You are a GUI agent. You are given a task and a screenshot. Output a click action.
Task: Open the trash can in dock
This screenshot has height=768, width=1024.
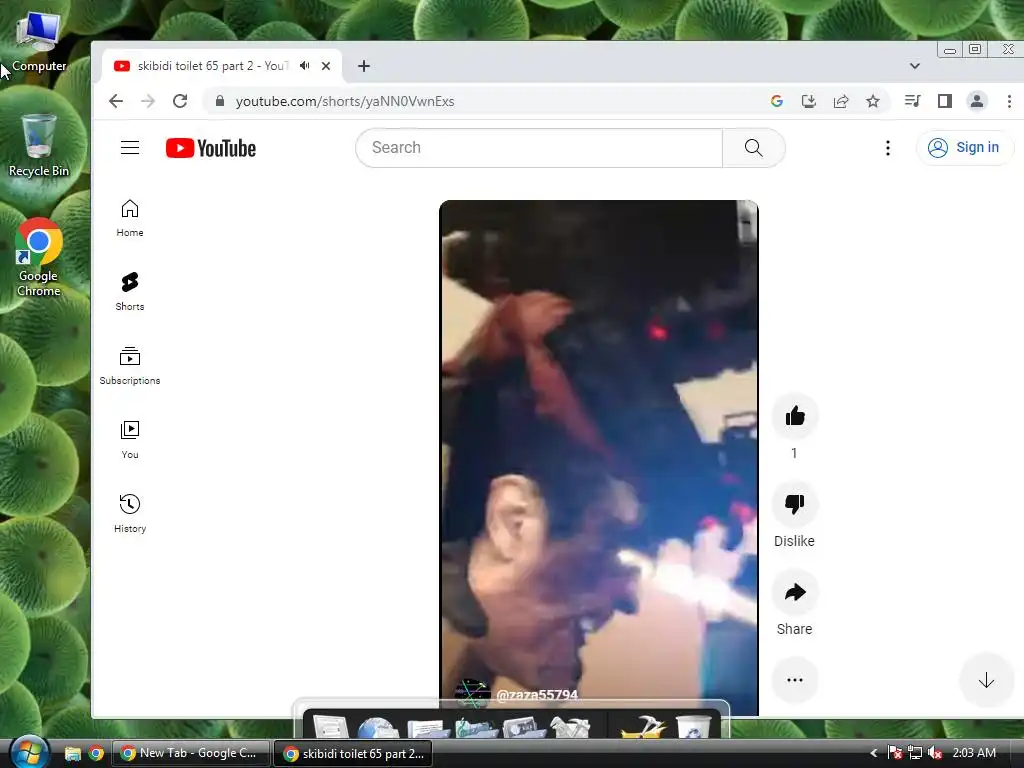pos(694,727)
